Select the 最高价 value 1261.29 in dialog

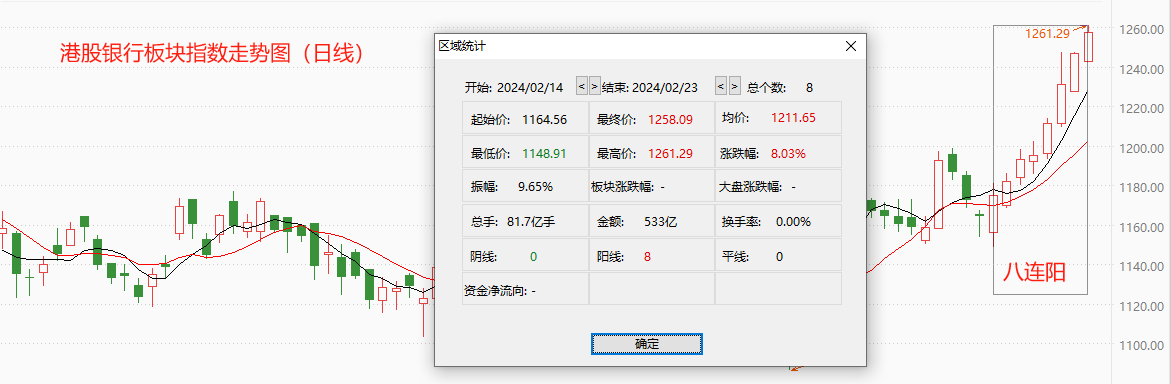pyautogui.click(x=671, y=153)
